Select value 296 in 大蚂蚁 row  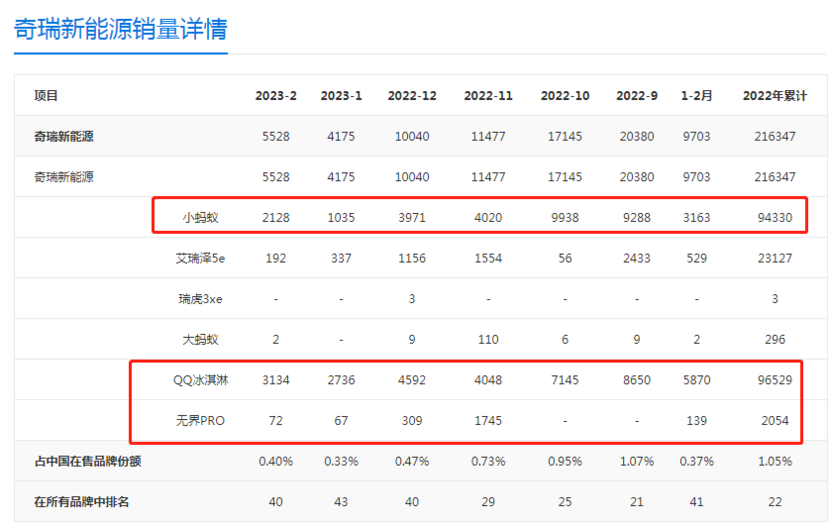coord(775,340)
